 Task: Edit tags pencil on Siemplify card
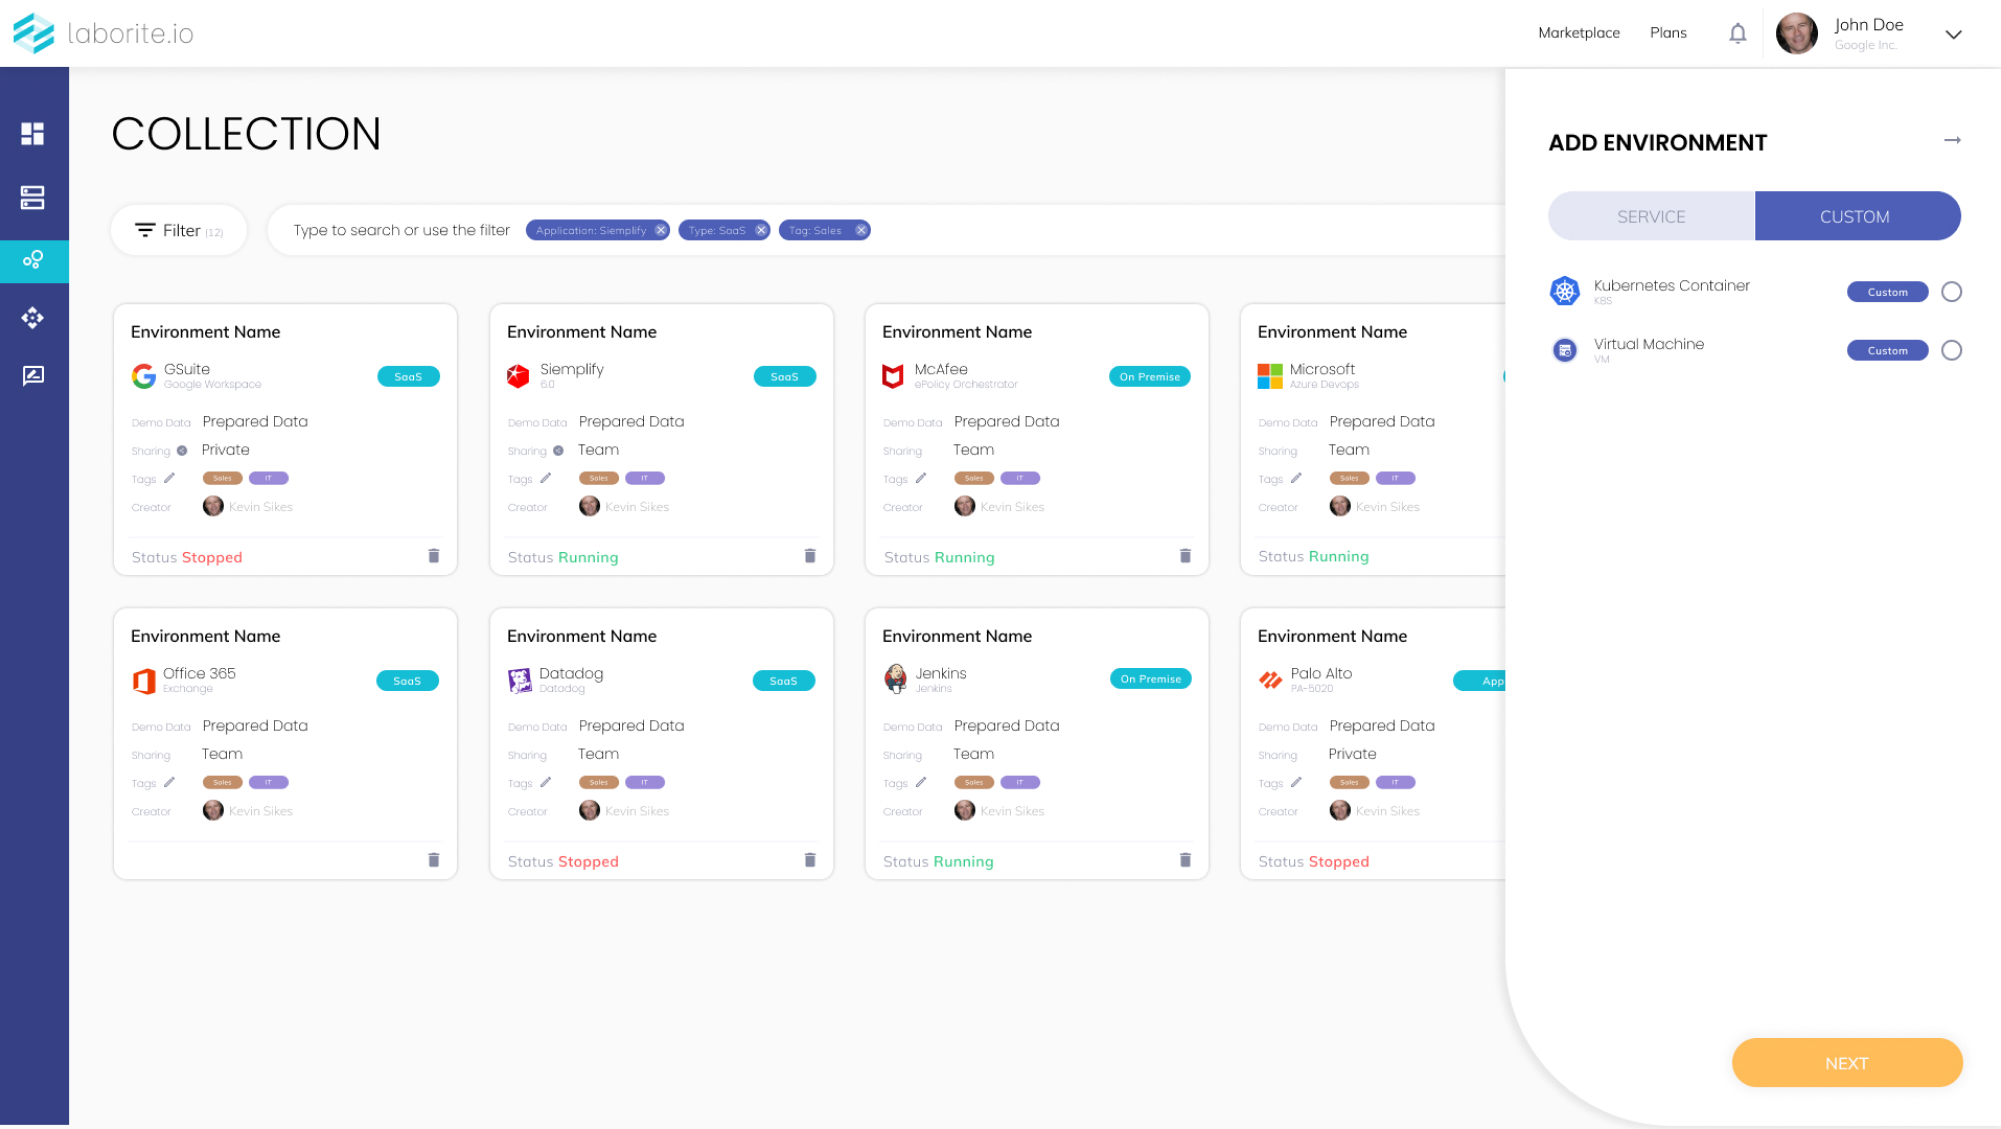coord(545,478)
